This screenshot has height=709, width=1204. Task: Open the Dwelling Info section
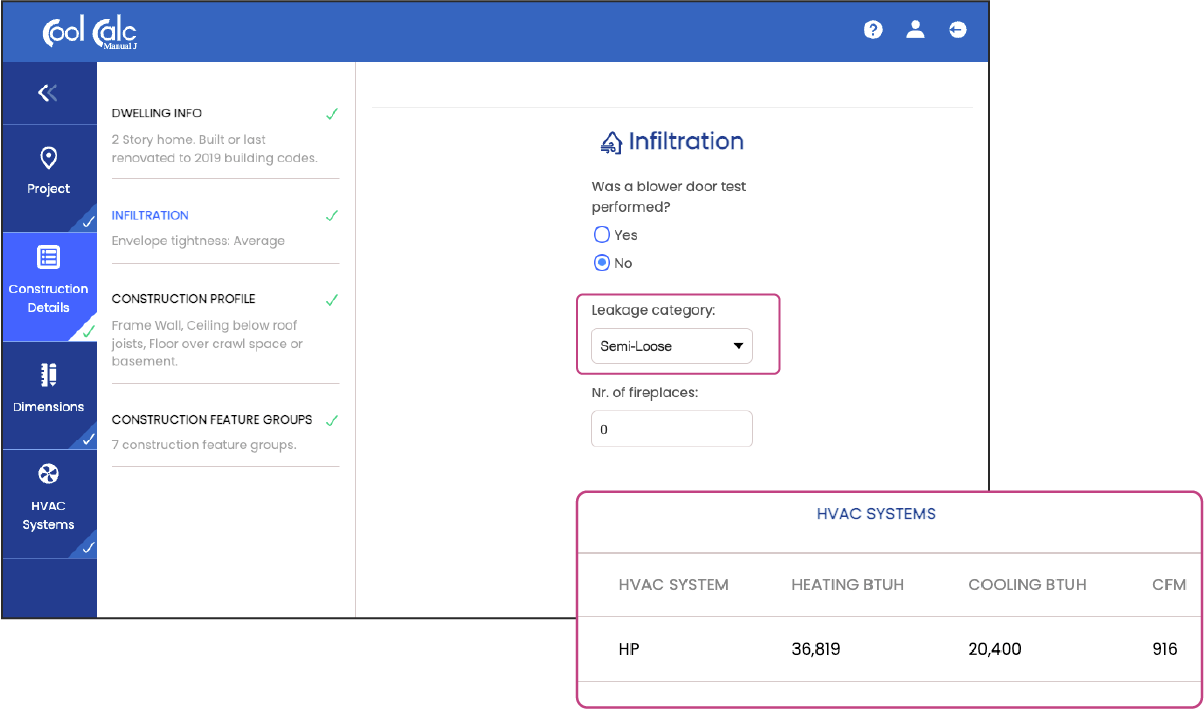(157, 113)
